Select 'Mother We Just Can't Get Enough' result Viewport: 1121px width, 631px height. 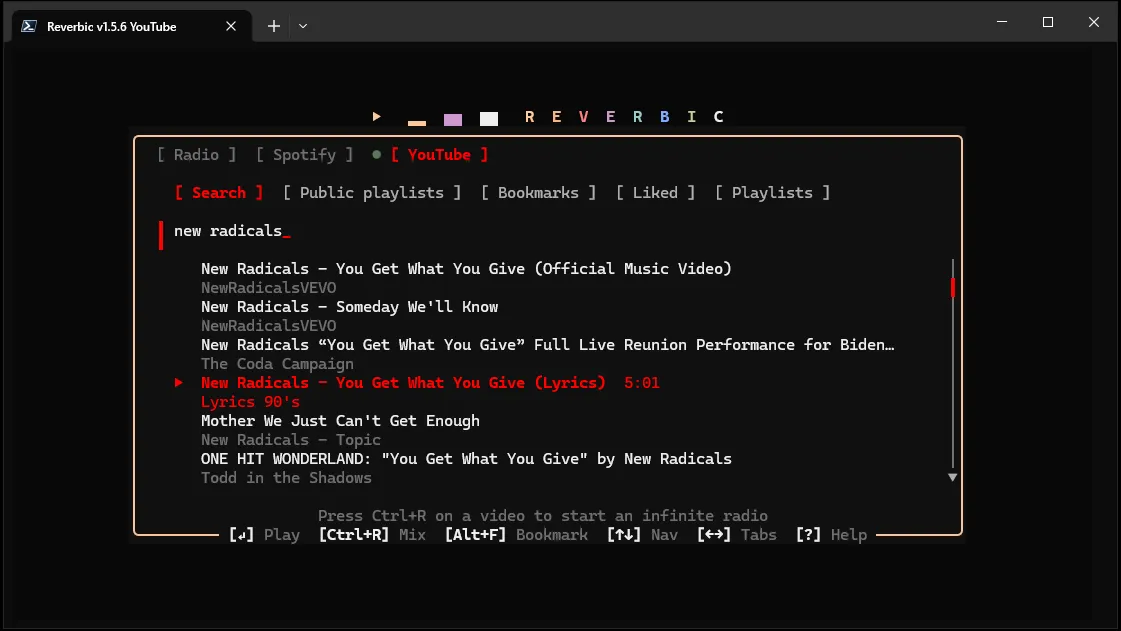point(340,420)
